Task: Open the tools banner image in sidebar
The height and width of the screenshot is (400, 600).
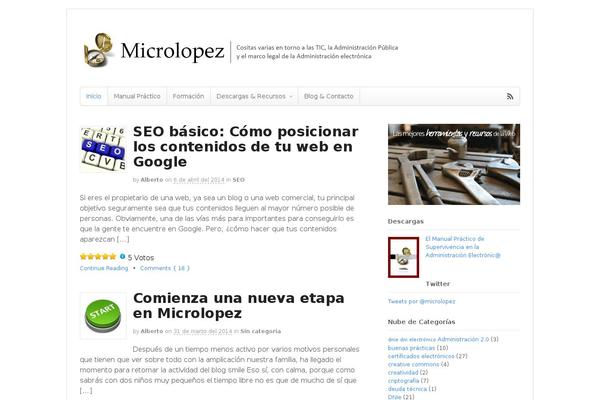Action: point(454,164)
